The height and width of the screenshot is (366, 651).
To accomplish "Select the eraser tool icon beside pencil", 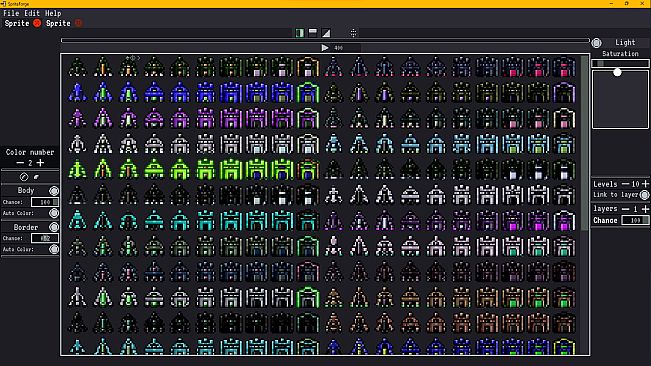I will pyautogui.click(x=37, y=177).
